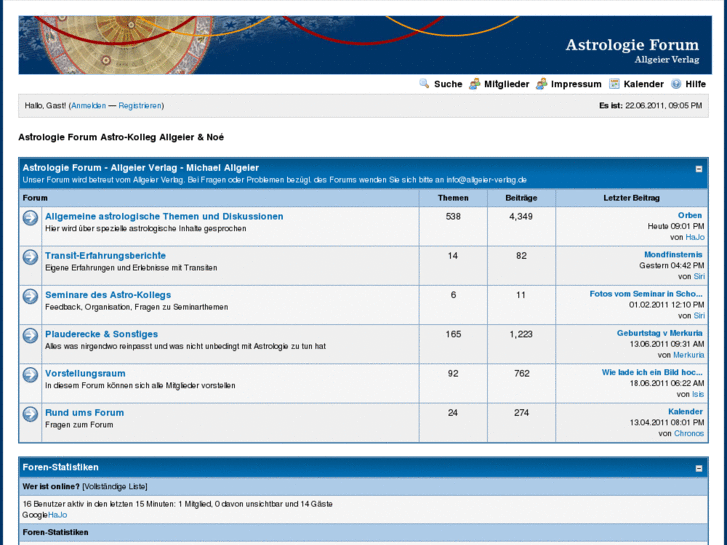Image resolution: width=727 pixels, height=545 pixels.
Task: Click the Impressum people icon
Action: click(x=541, y=84)
